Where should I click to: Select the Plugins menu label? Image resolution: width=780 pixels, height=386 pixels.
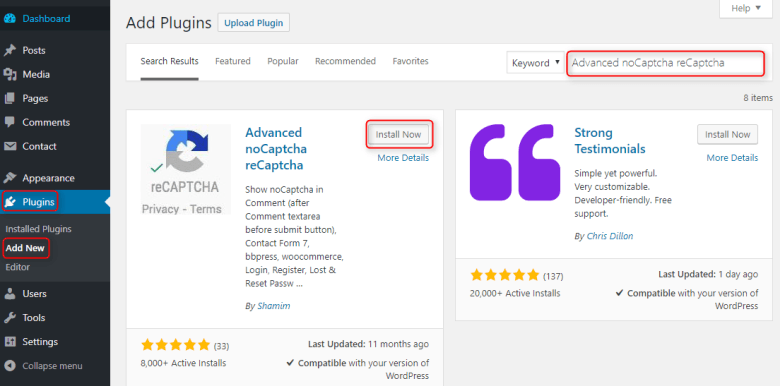[38, 202]
